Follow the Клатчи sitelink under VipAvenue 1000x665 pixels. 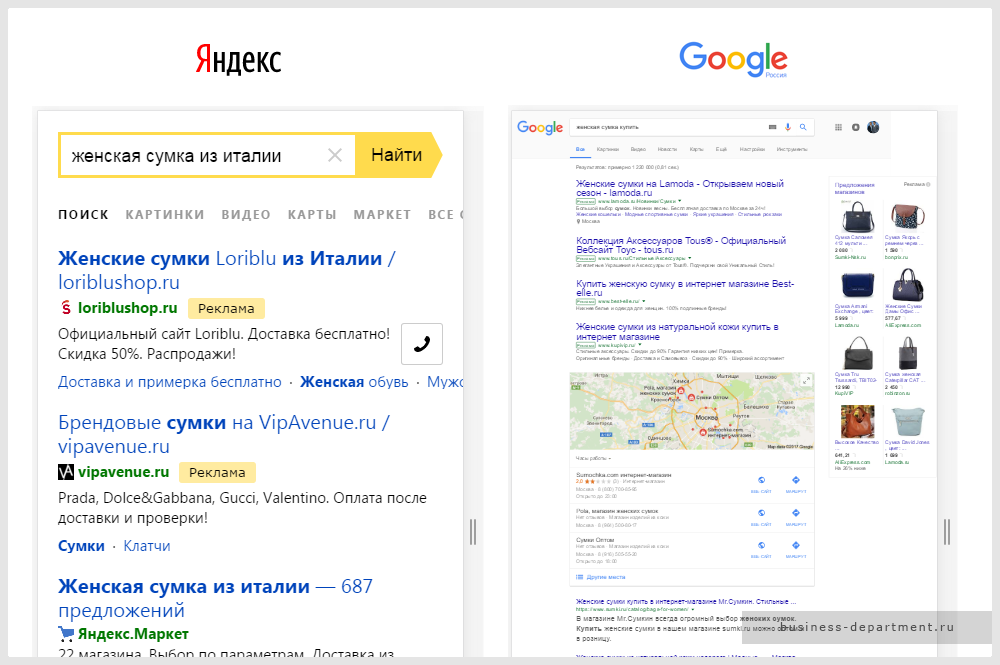tap(147, 546)
